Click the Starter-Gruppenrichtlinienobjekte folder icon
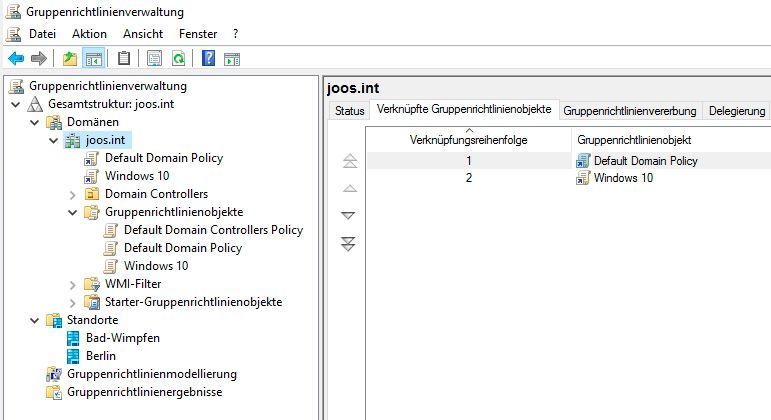The width and height of the screenshot is (771, 420). [91, 302]
